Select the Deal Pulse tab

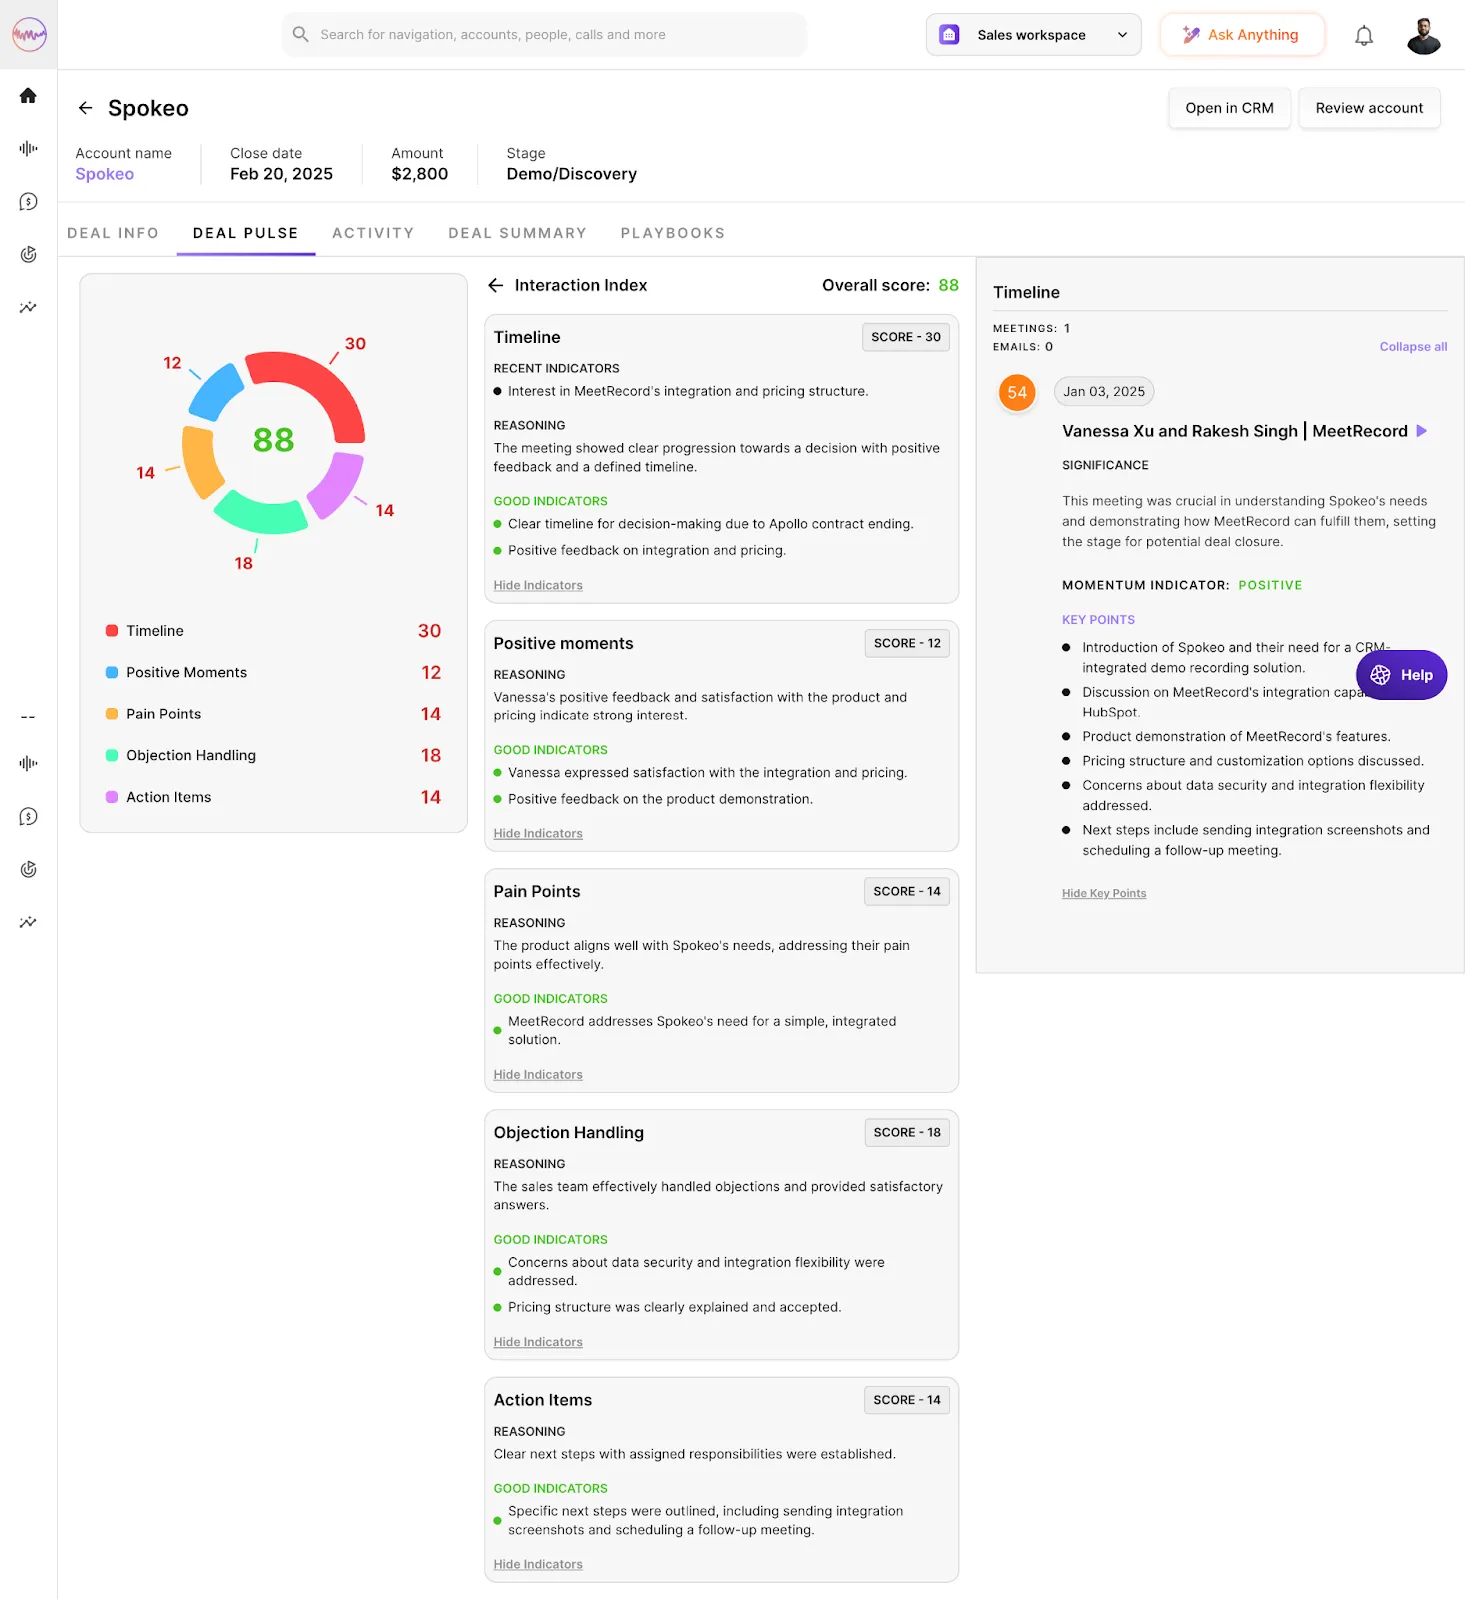tap(246, 233)
